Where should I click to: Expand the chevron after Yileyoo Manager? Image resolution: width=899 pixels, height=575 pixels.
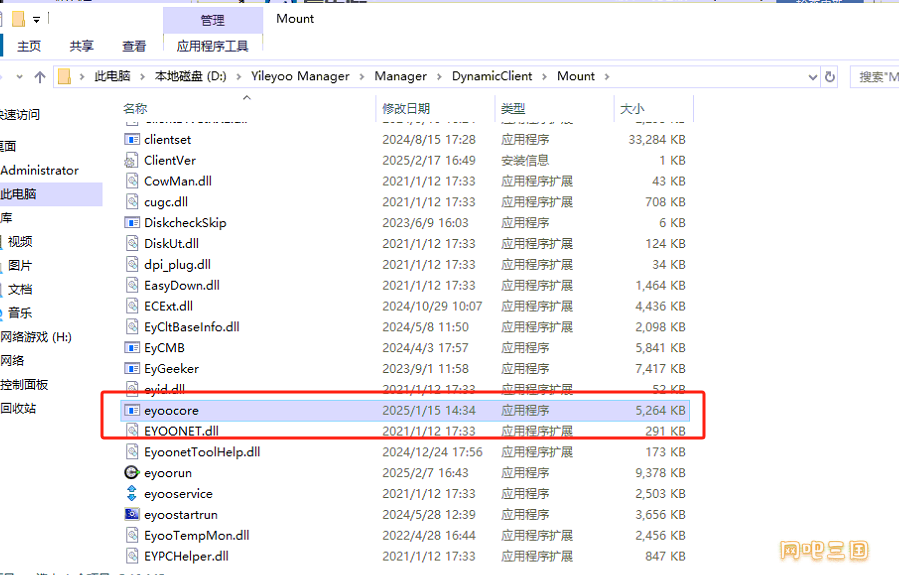[362, 76]
